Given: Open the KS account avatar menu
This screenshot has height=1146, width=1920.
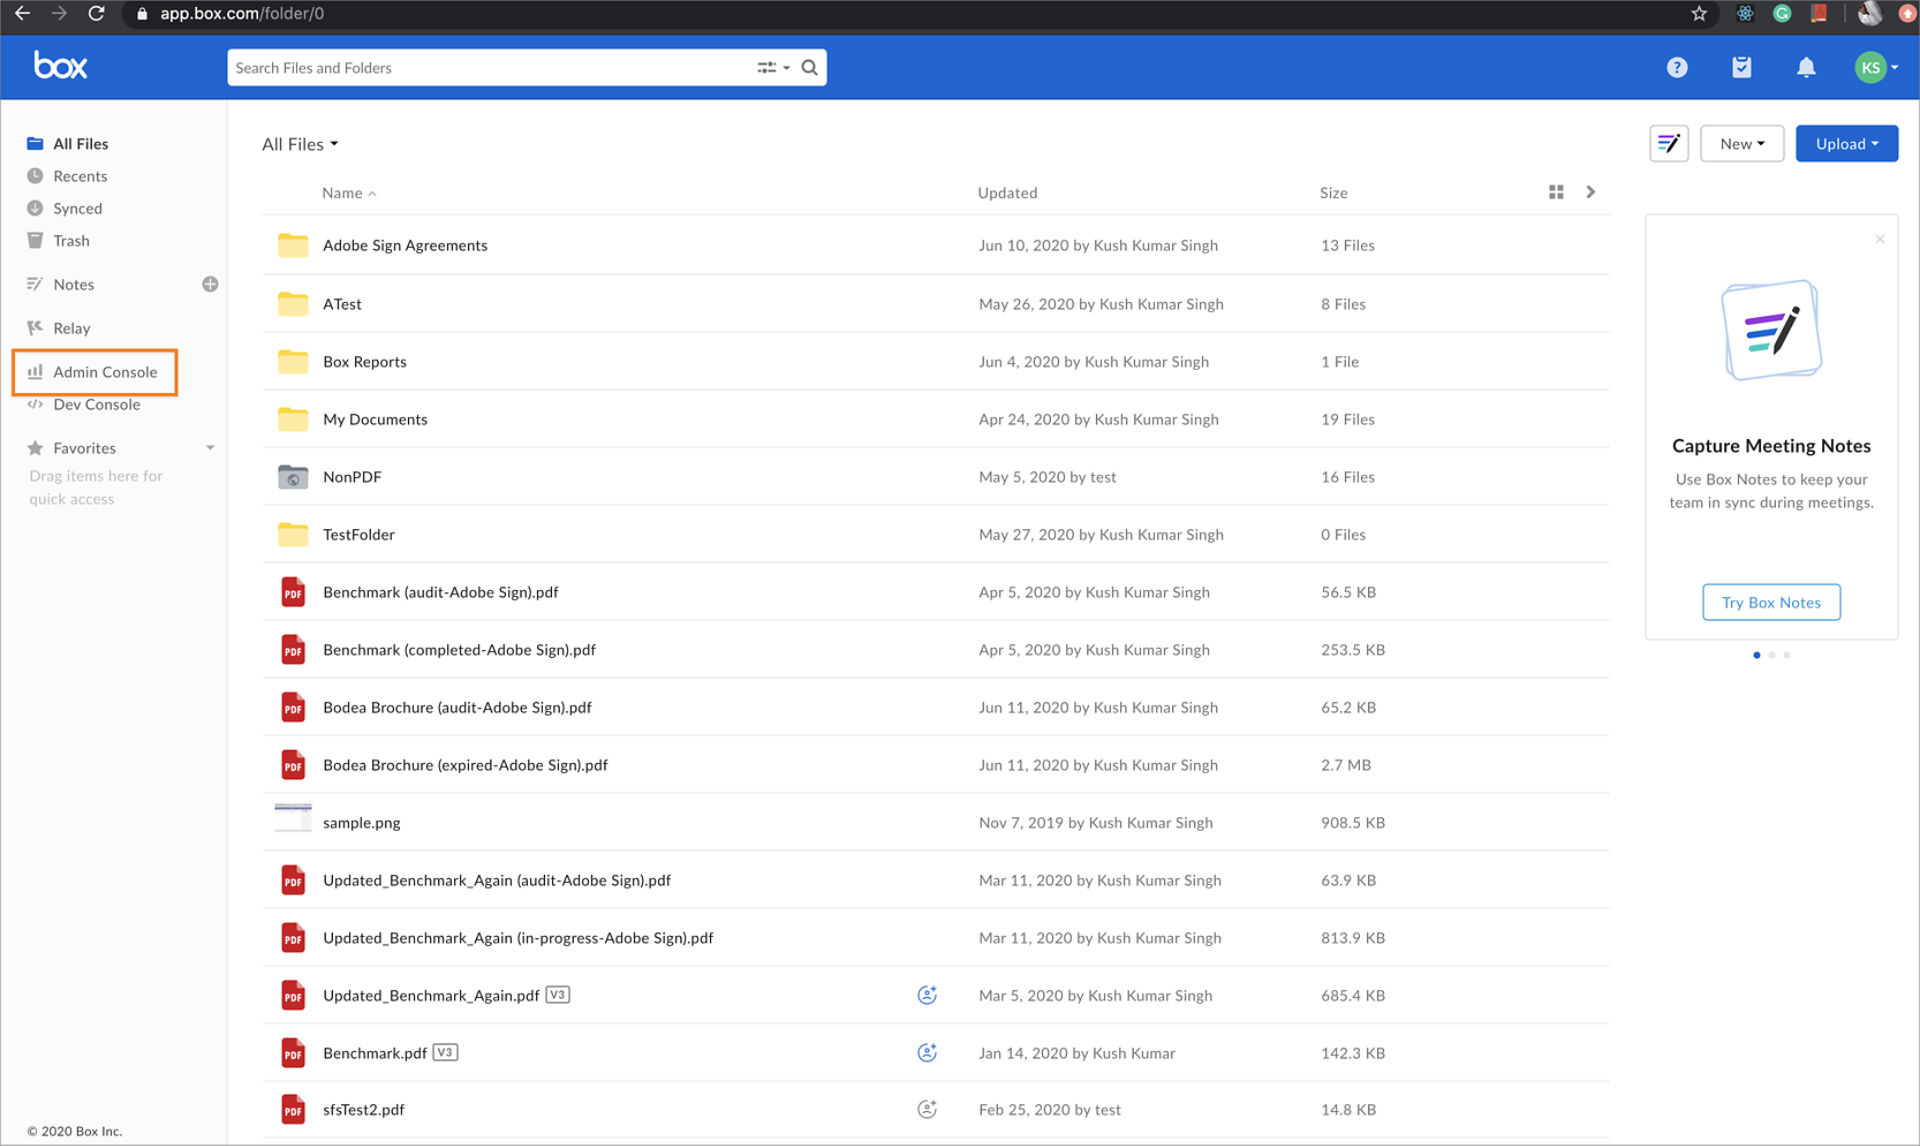Looking at the screenshot, I should [x=1876, y=67].
